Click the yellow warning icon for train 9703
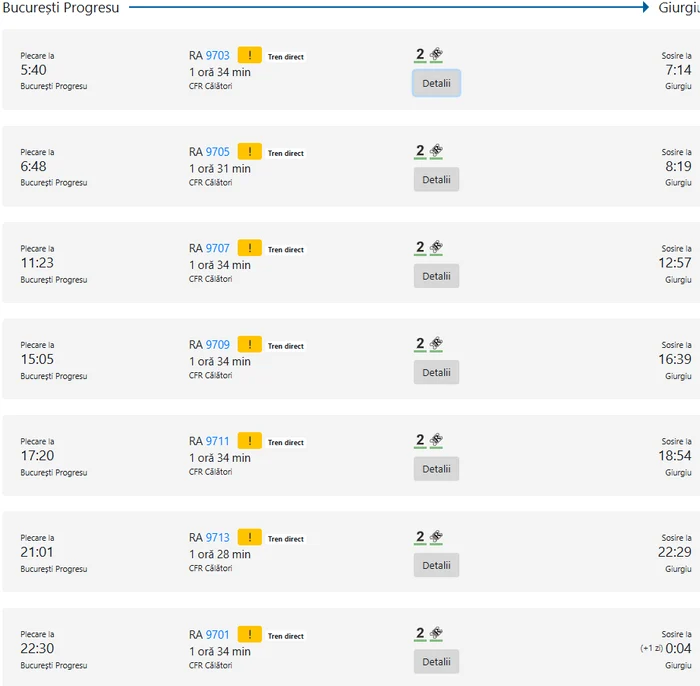Screen dimensions: 700x686 pyautogui.click(x=249, y=56)
